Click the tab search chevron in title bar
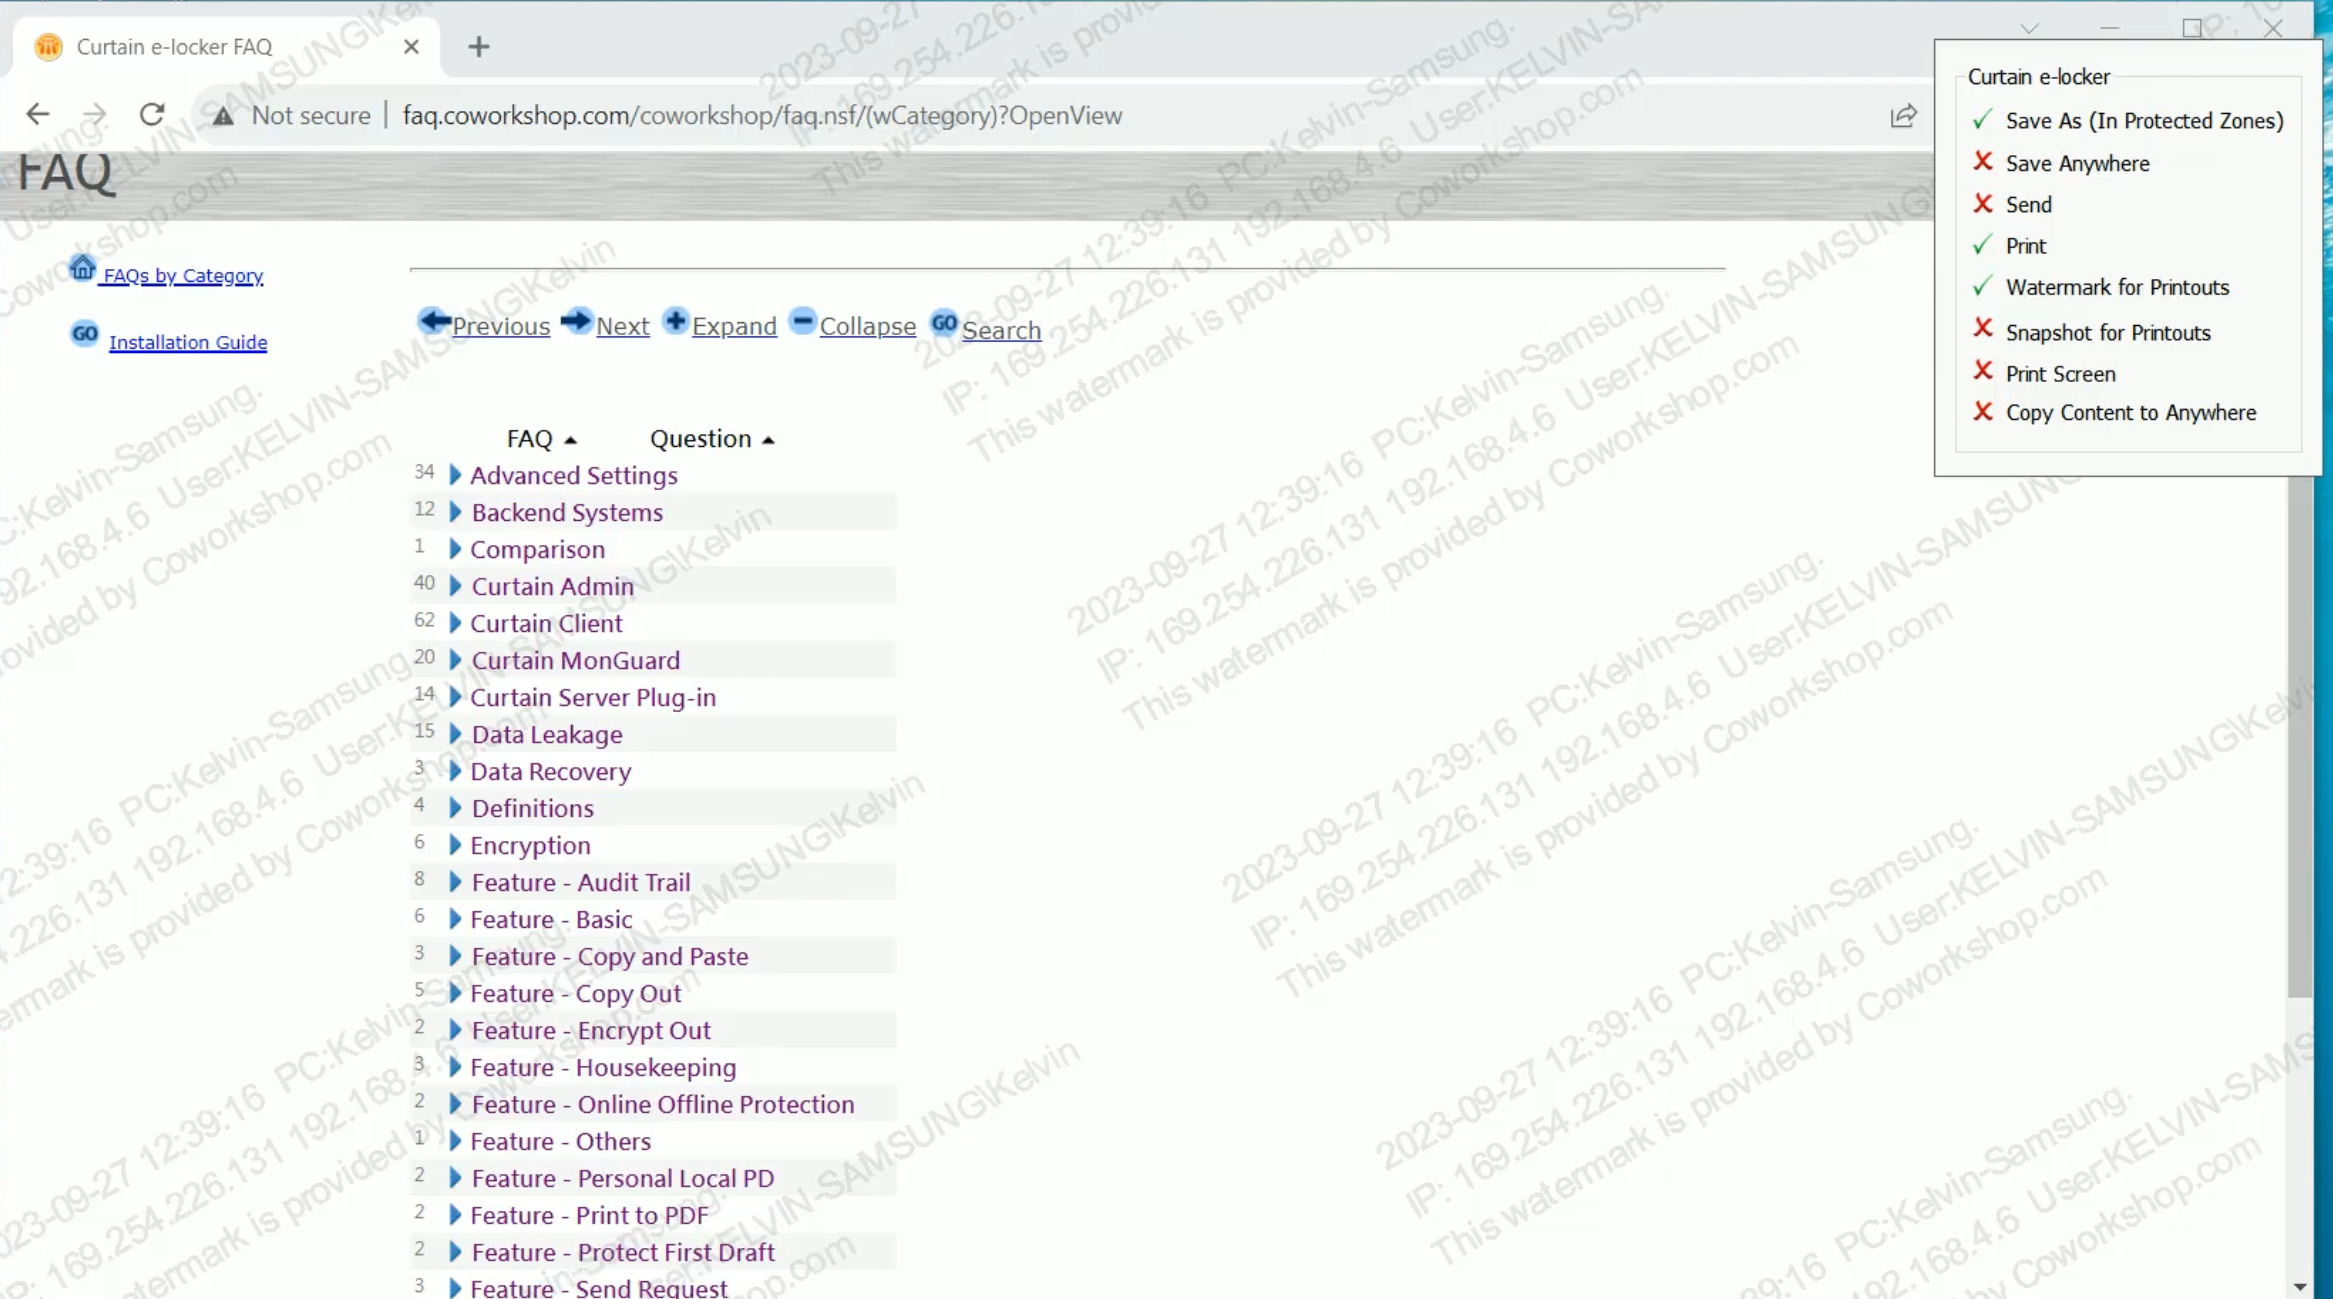Viewport: 2333px width, 1299px height. click(2029, 28)
